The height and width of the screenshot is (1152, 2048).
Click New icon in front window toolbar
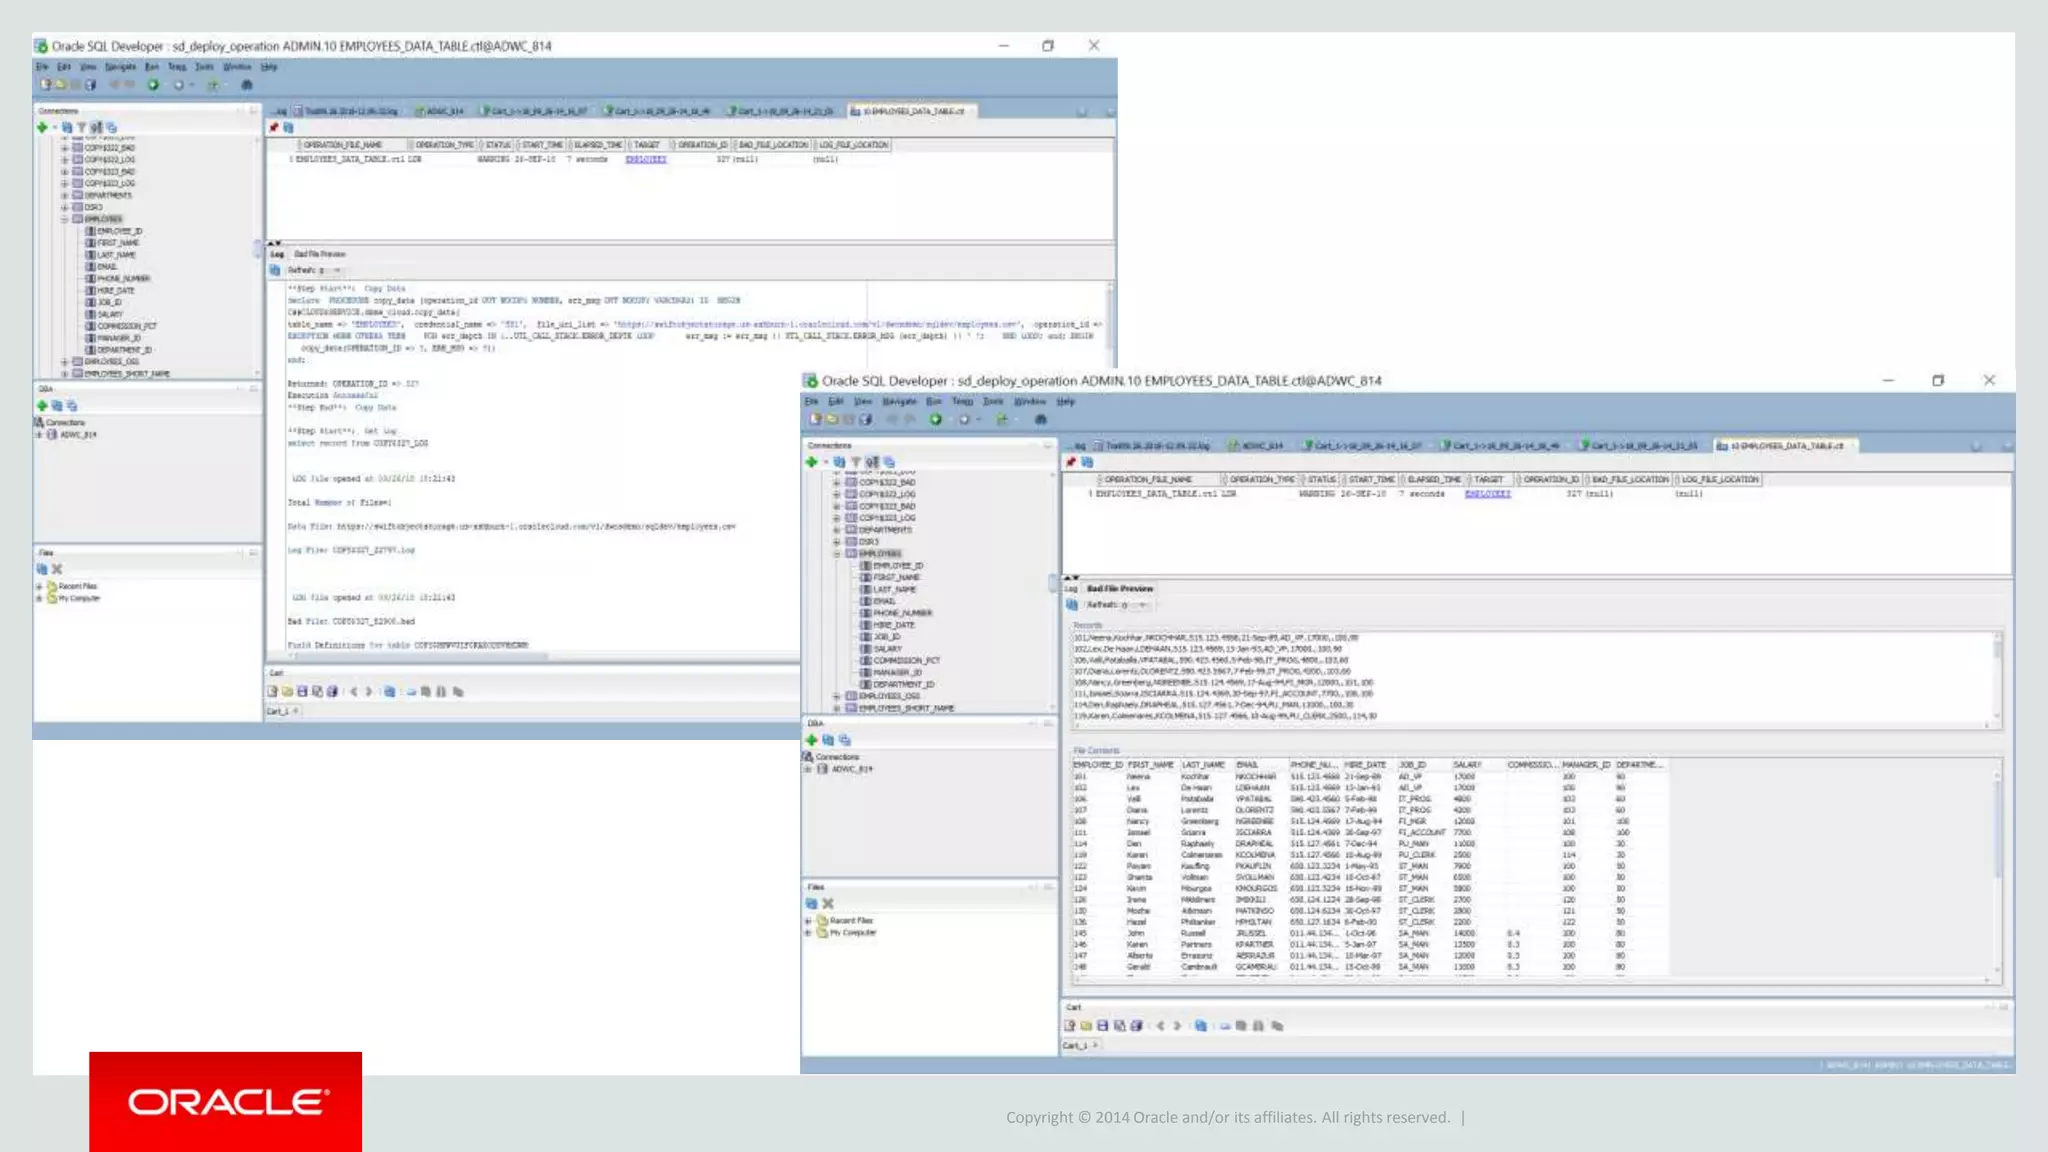(816, 419)
